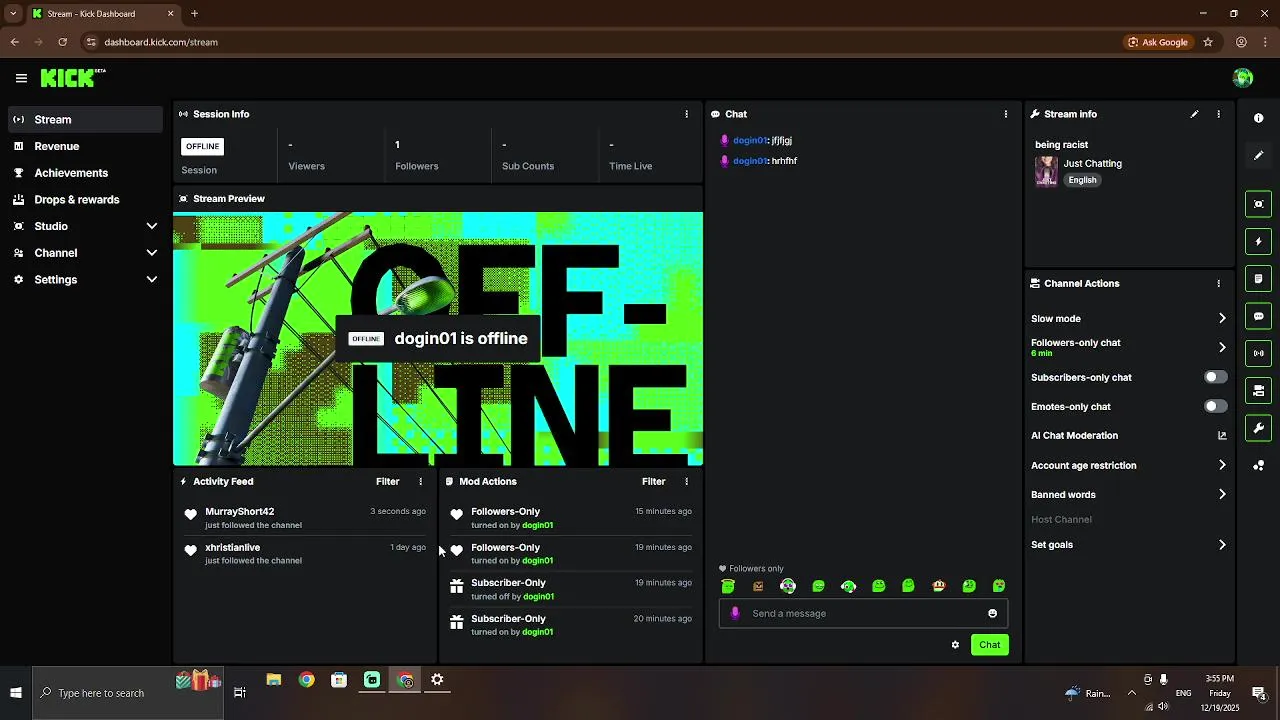Open a new browser tab
Screen dimensions: 1280x720
pyautogui.click(x=195, y=14)
